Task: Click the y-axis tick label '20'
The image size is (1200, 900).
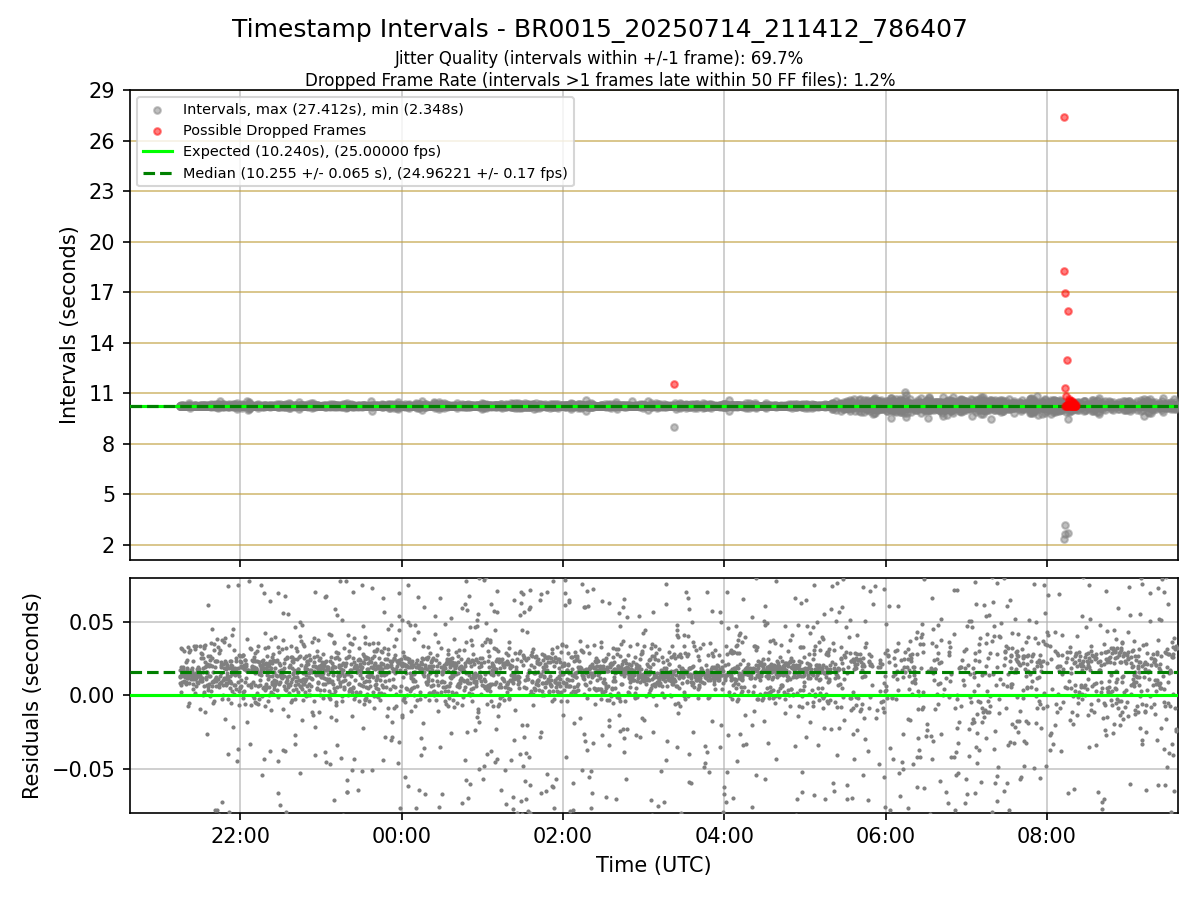Action: (102, 242)
